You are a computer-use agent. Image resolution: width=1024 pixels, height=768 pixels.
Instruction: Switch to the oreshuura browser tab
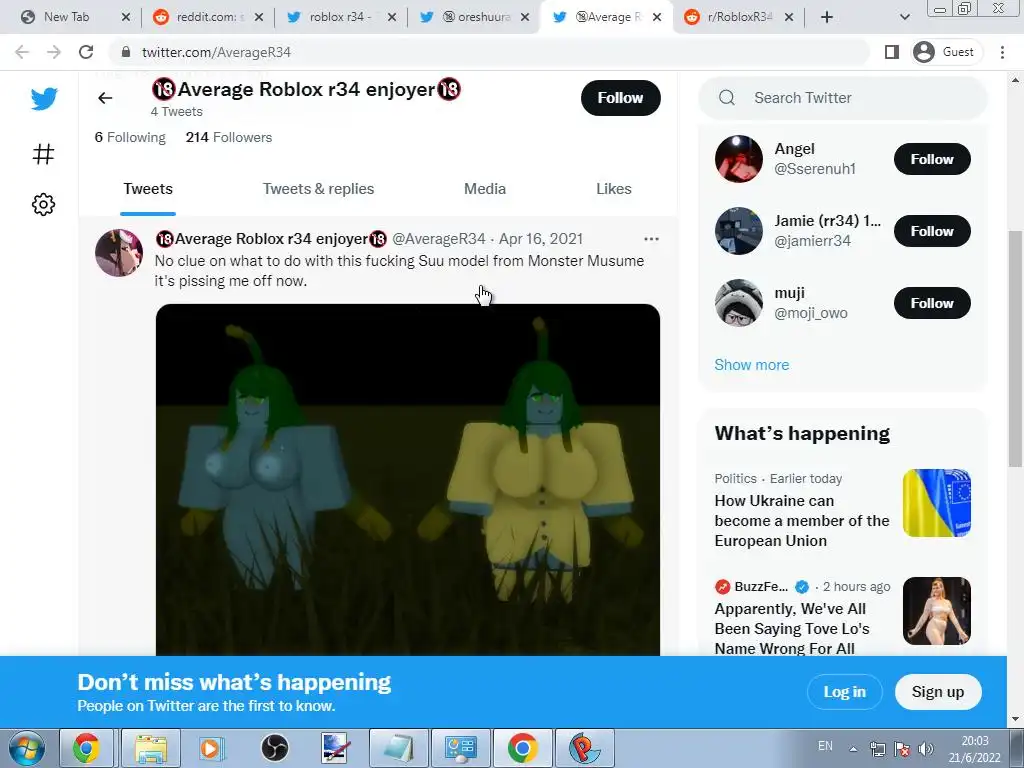(473, 17)
